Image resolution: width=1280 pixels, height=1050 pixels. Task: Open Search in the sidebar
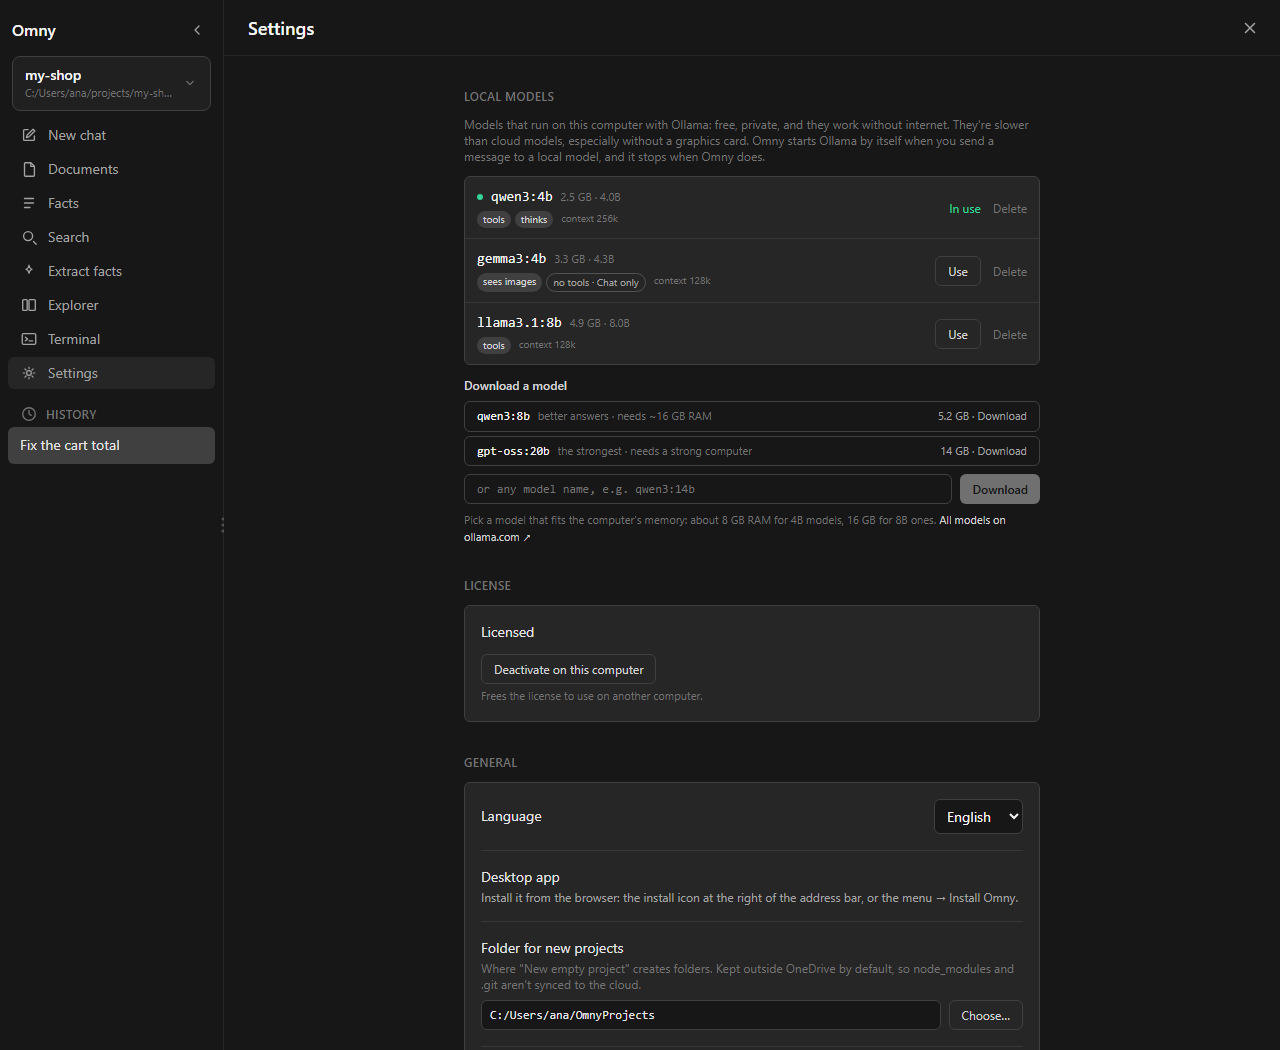[x=111, y=237]
